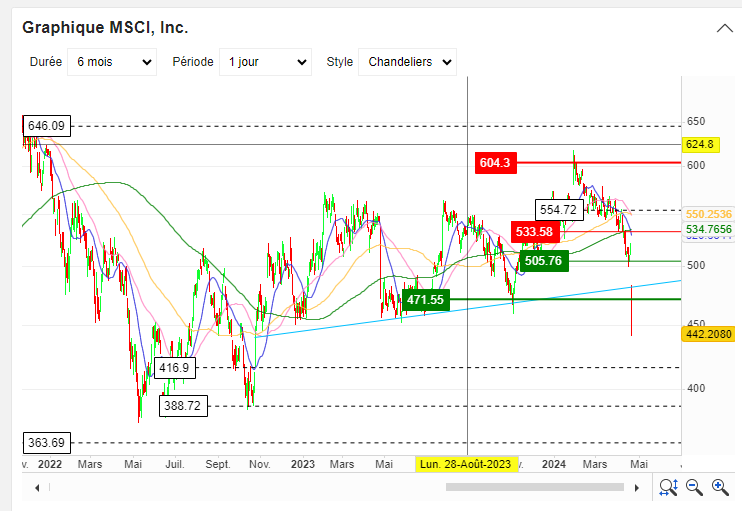Click the scrollbar right arrow
Screen dimensions: 742x511
click(x=634, y=488)
